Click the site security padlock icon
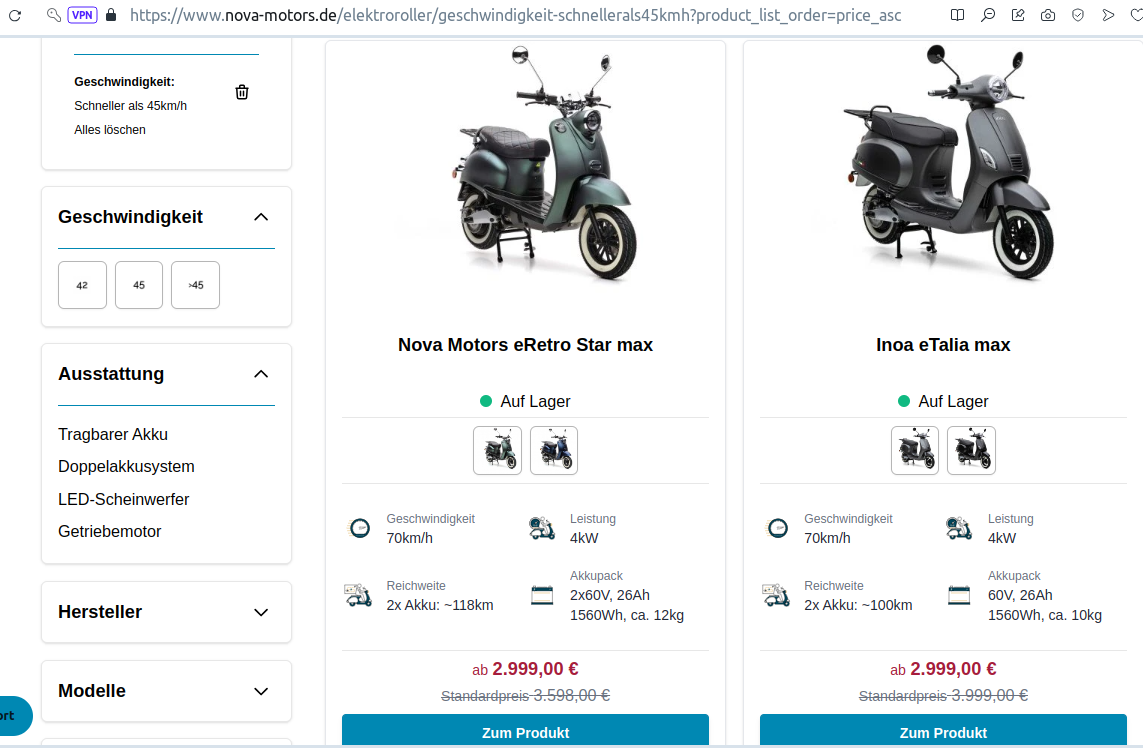Viewport: 1143px width, 748px height. point(110,15)
